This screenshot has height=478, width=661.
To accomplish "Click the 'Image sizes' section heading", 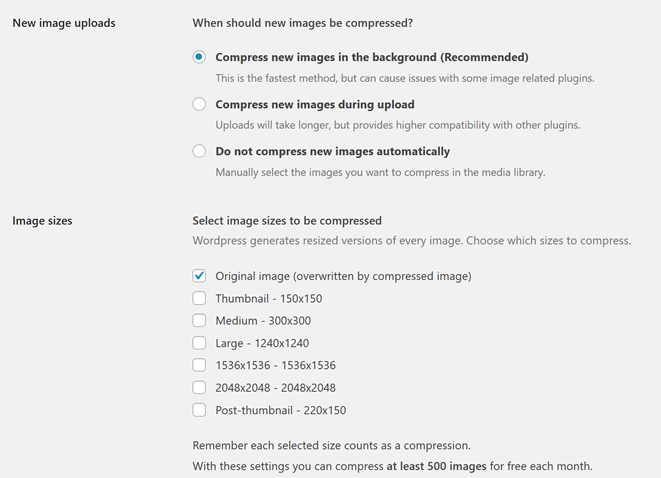I will click(42, 221).
